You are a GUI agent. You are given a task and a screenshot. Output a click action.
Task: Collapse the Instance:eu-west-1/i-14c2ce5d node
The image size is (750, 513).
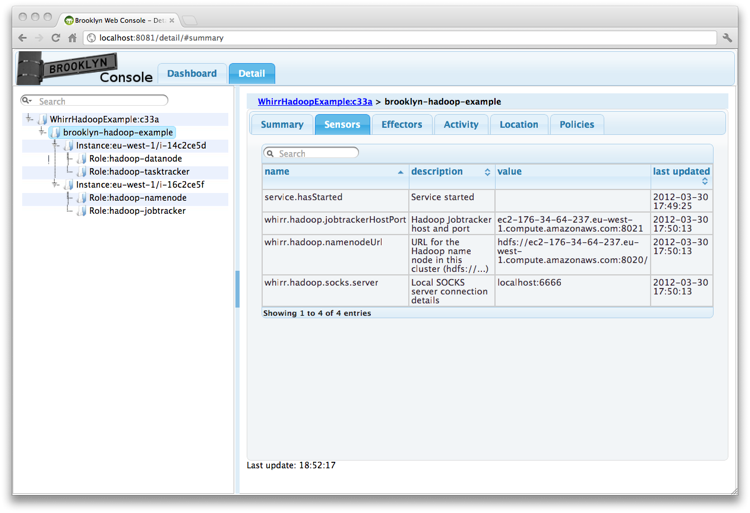coord(55,146)
